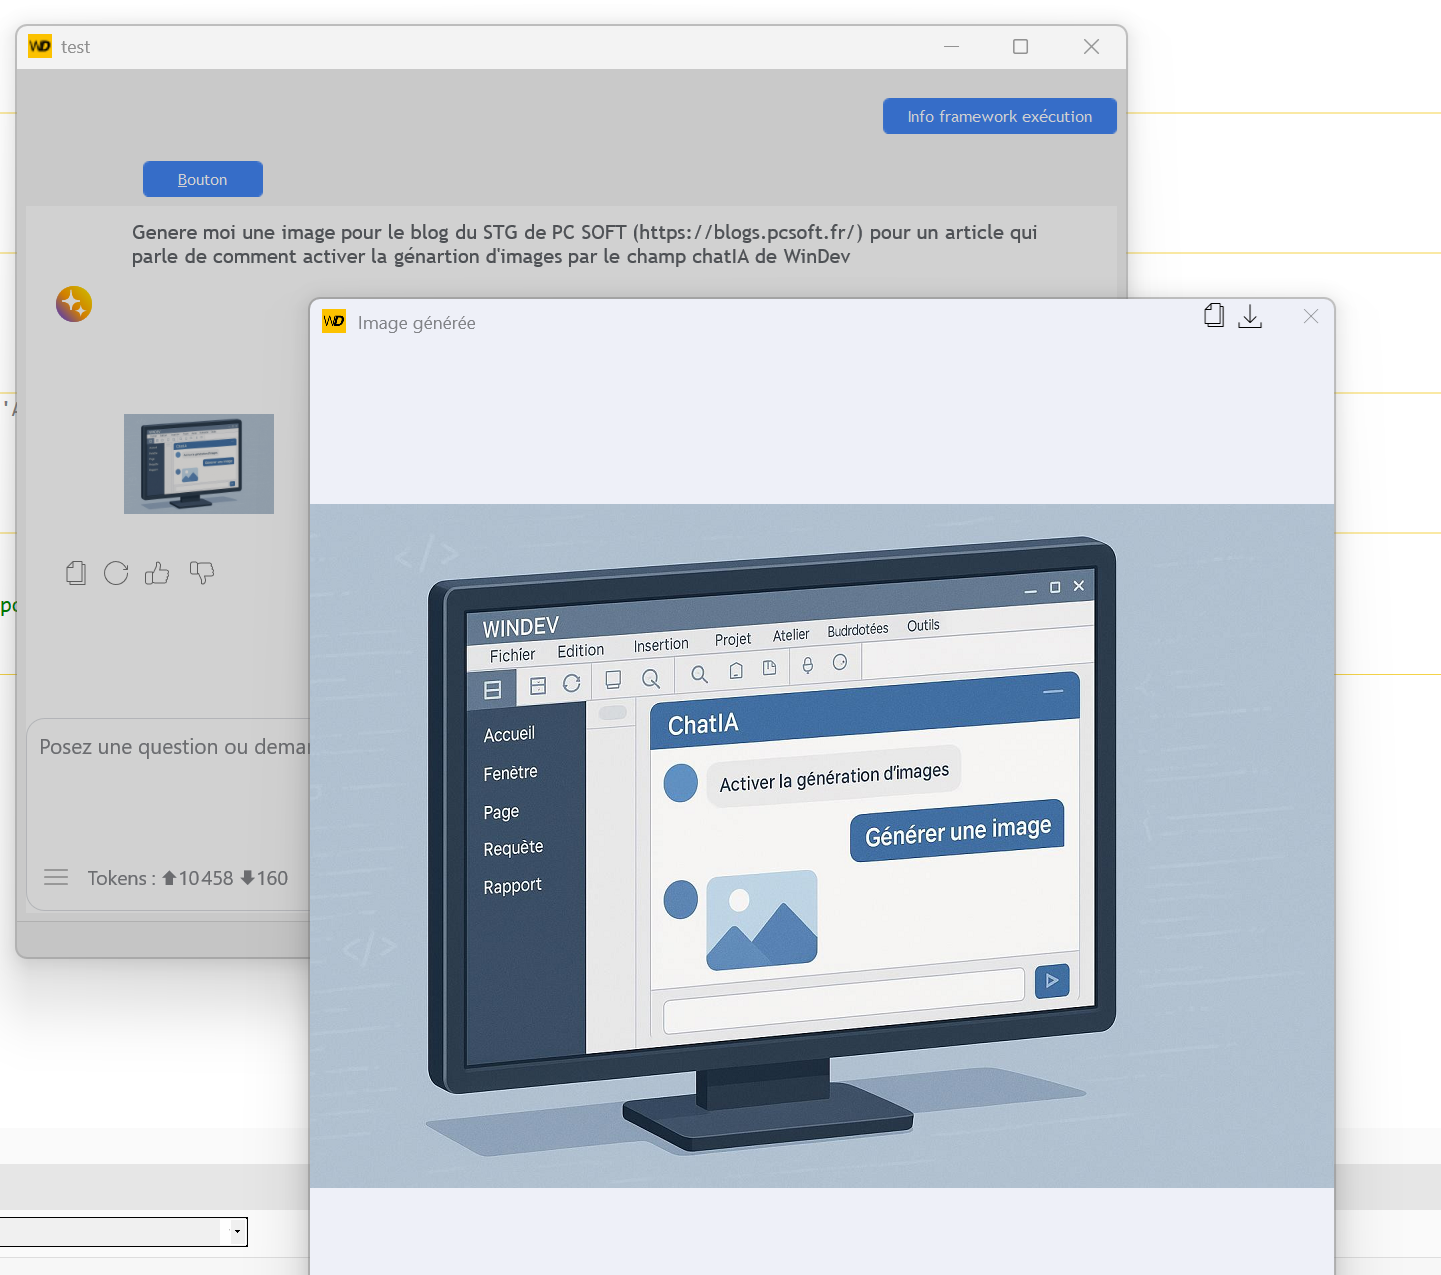Open the generated image thumbnail in chat
The width and height of the screenshot is (1441, 1275).
(x=199, y=464)
